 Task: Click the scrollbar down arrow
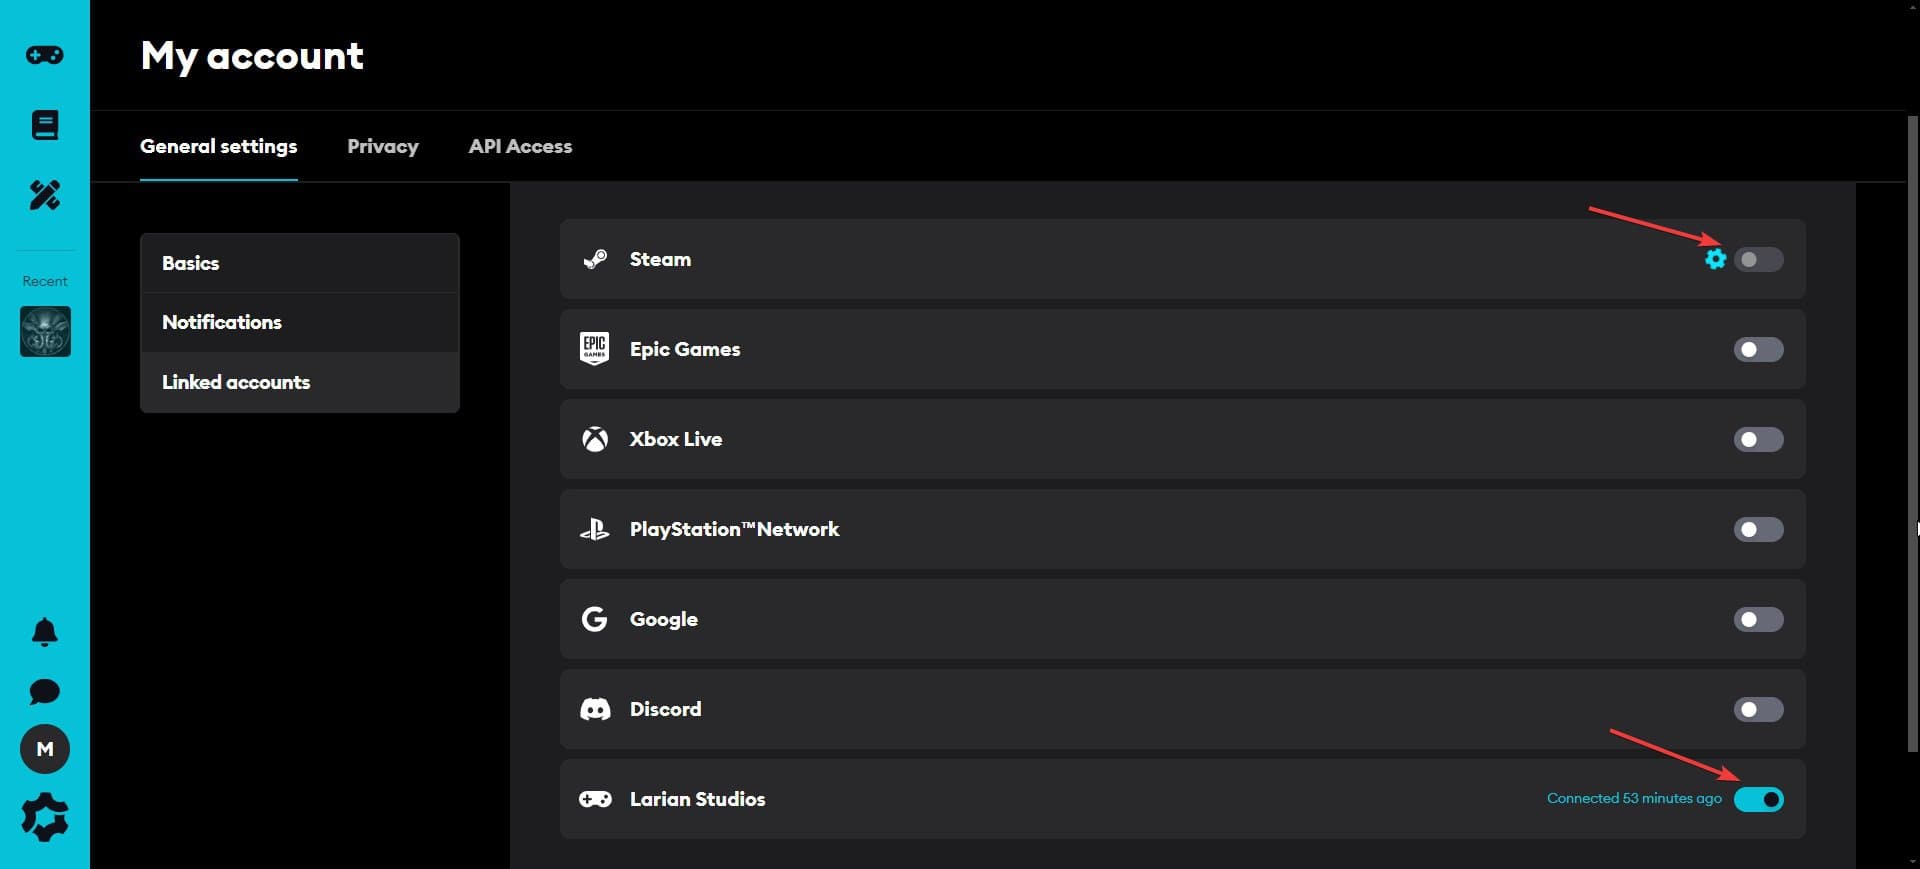pos(1912,861)
